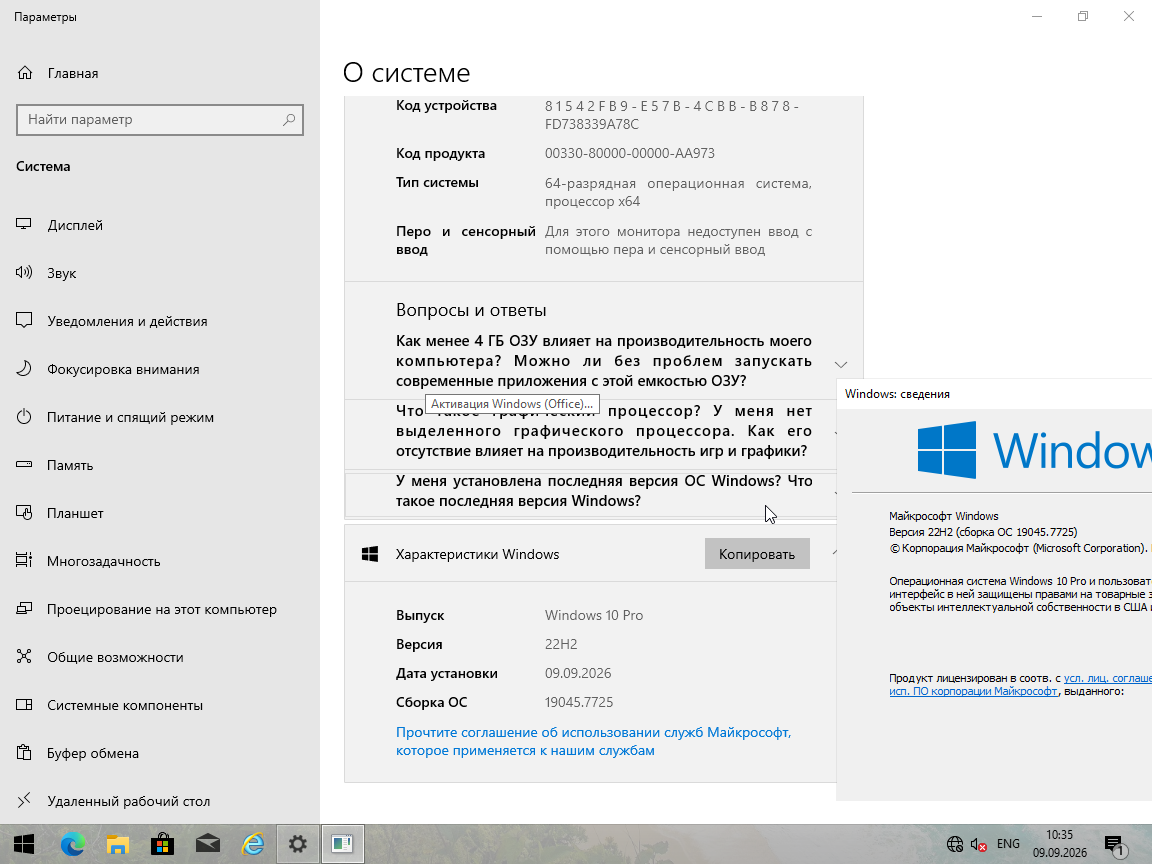This screenshot has width=1152, height=864.
Task: Click the Выпуск value Windows 10 Pro
Action: (594, 615)
